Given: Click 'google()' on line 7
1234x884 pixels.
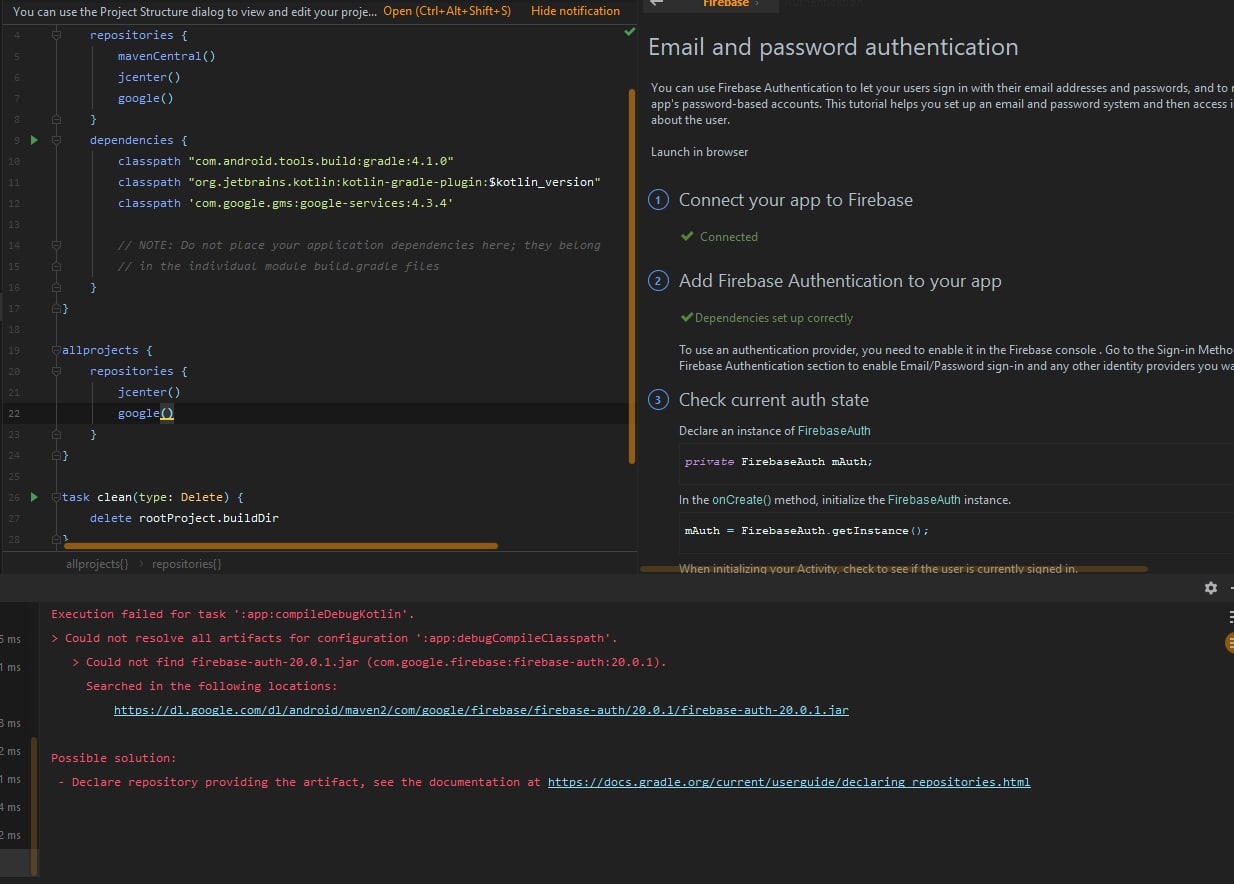Looking at the screenshot, I should pyautogui.click(x=146, y=98).
